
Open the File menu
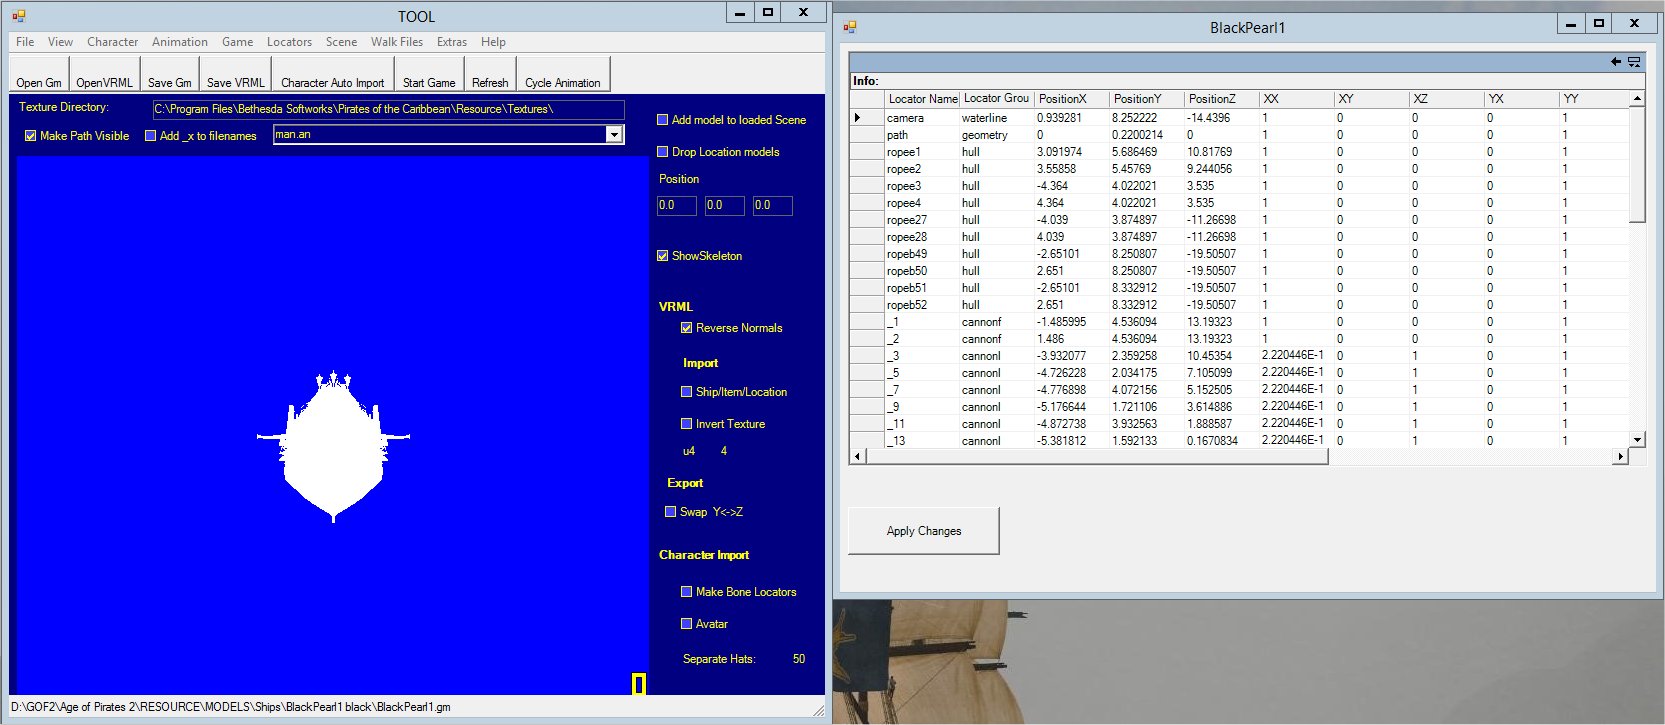tap(25, 42)
